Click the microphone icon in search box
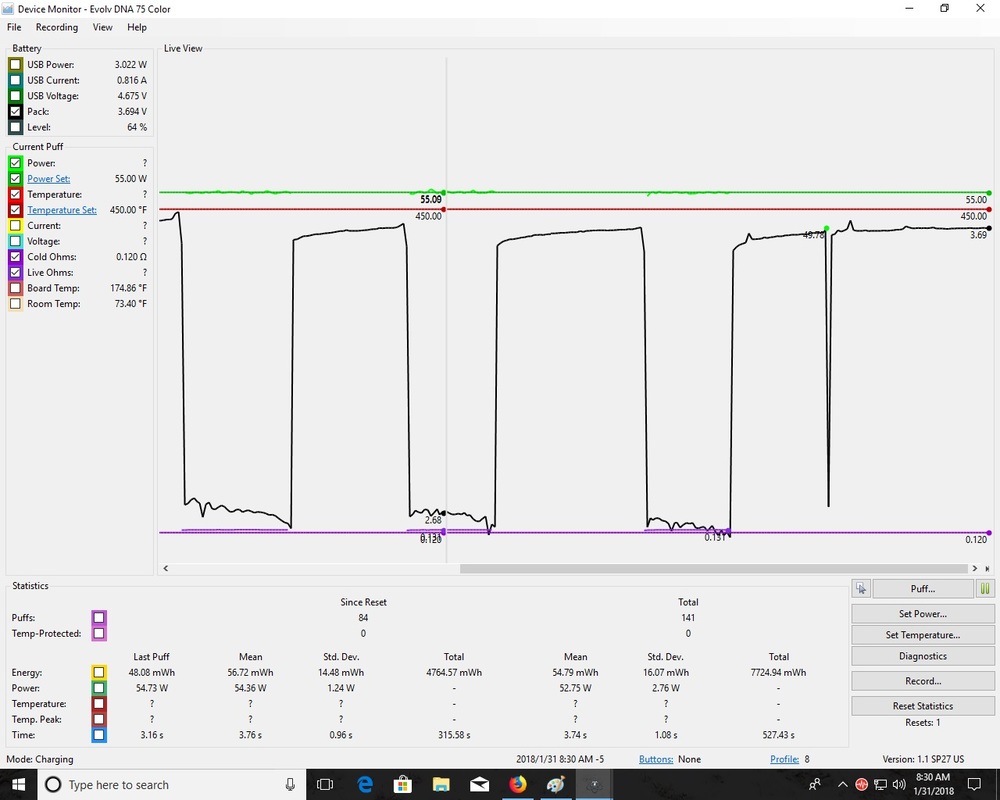Image resolution: width=1000 pixels, height=800 pixels. pyautogui.click(x=290, y=785)
